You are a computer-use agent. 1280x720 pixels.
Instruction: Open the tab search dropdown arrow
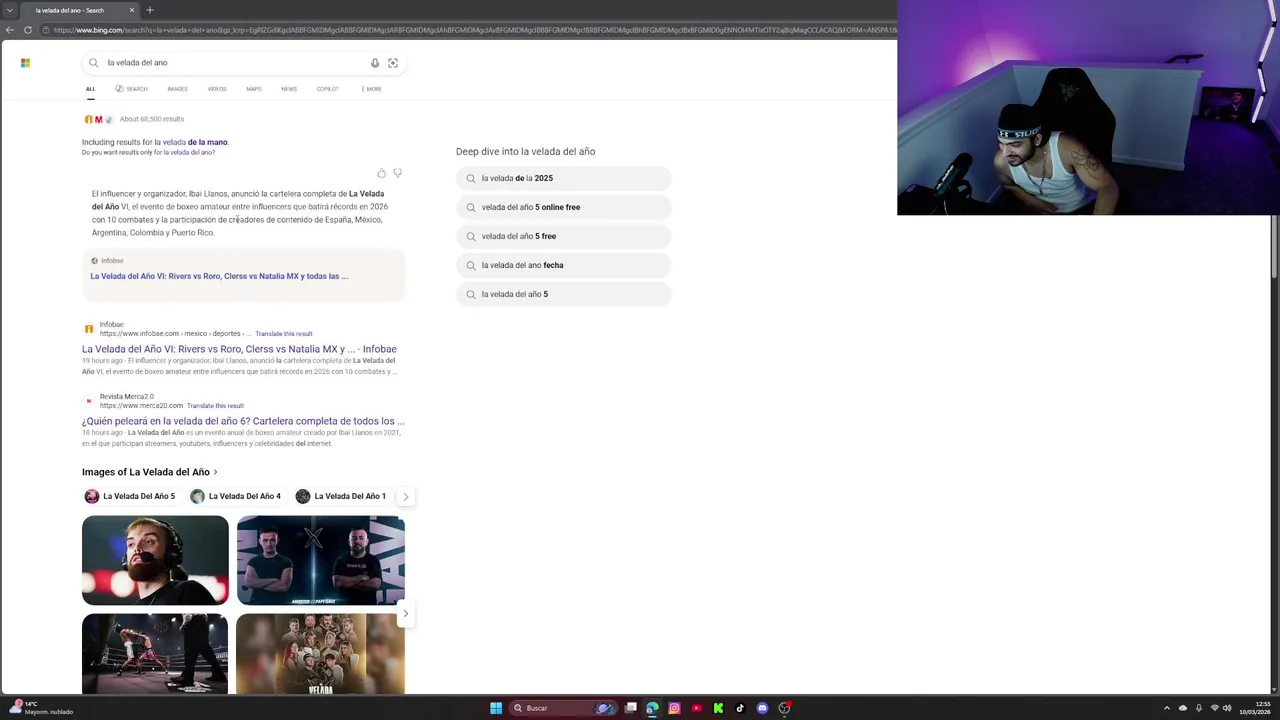[9, 10]
